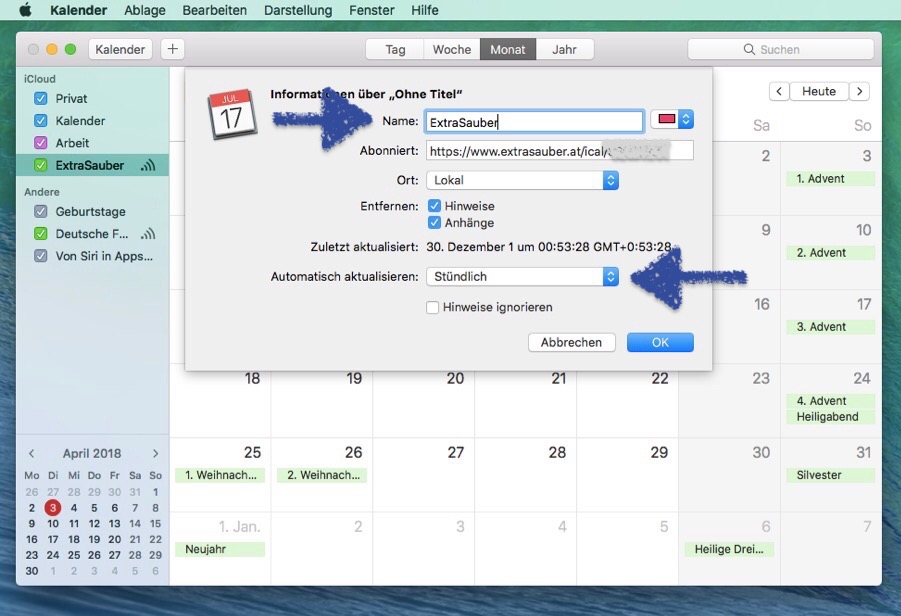Select day 15 in the mini calendar
The width and height of the screenshot is (901, 616).
click(155, 523)
